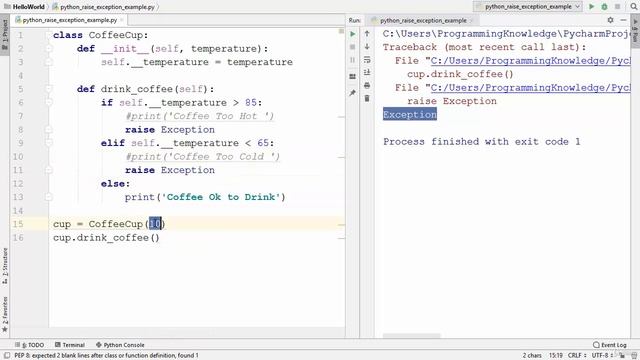Viewport: 640px width, 360px height.
Task: Open the Python Console tool window
Action: 120,345
